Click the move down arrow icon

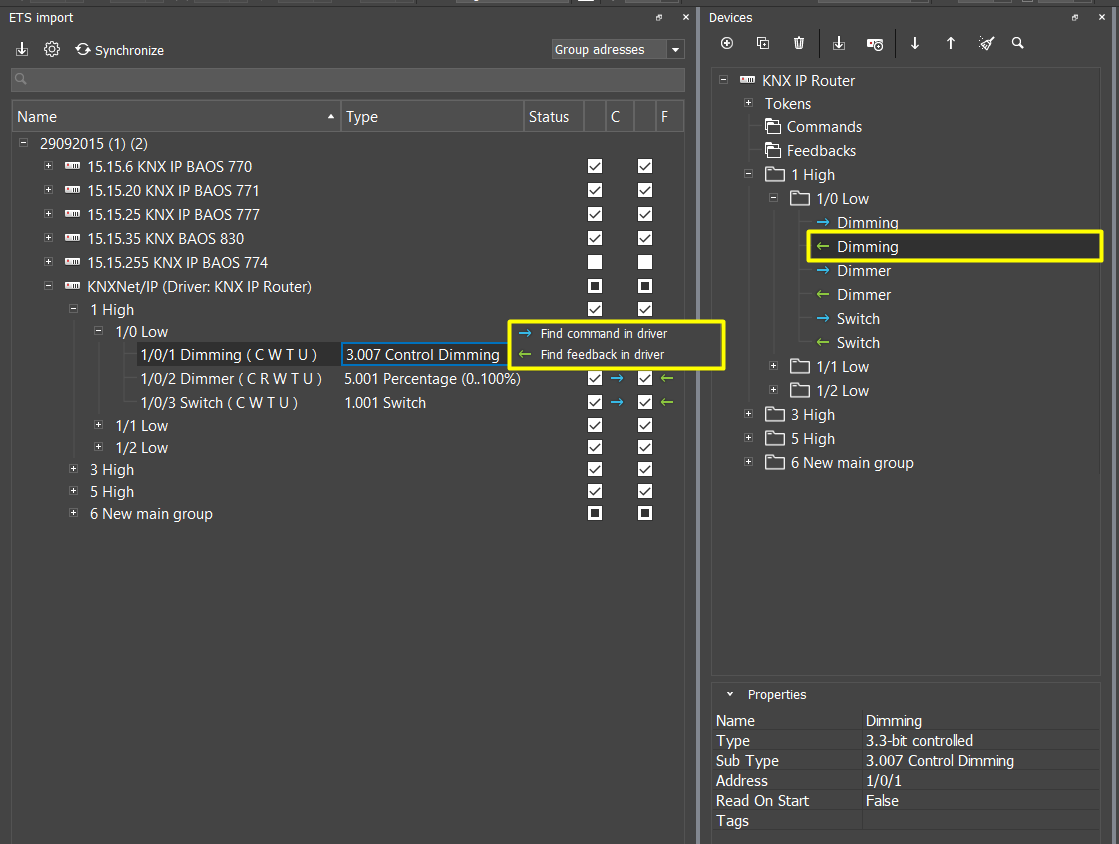coord(915,43)
